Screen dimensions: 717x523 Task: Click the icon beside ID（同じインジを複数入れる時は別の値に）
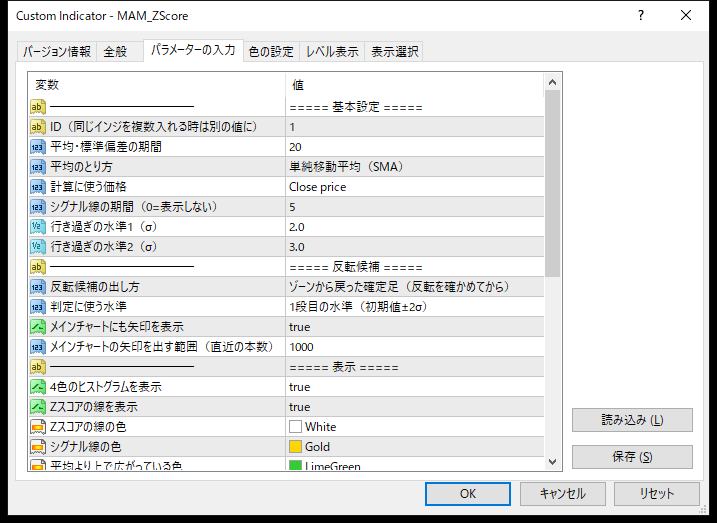click(x=38, y=127)
